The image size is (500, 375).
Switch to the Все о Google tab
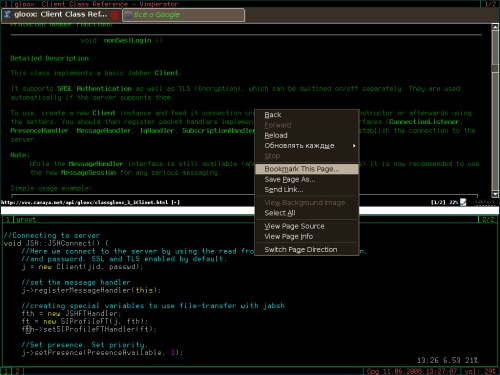click(x=183, y=15)
